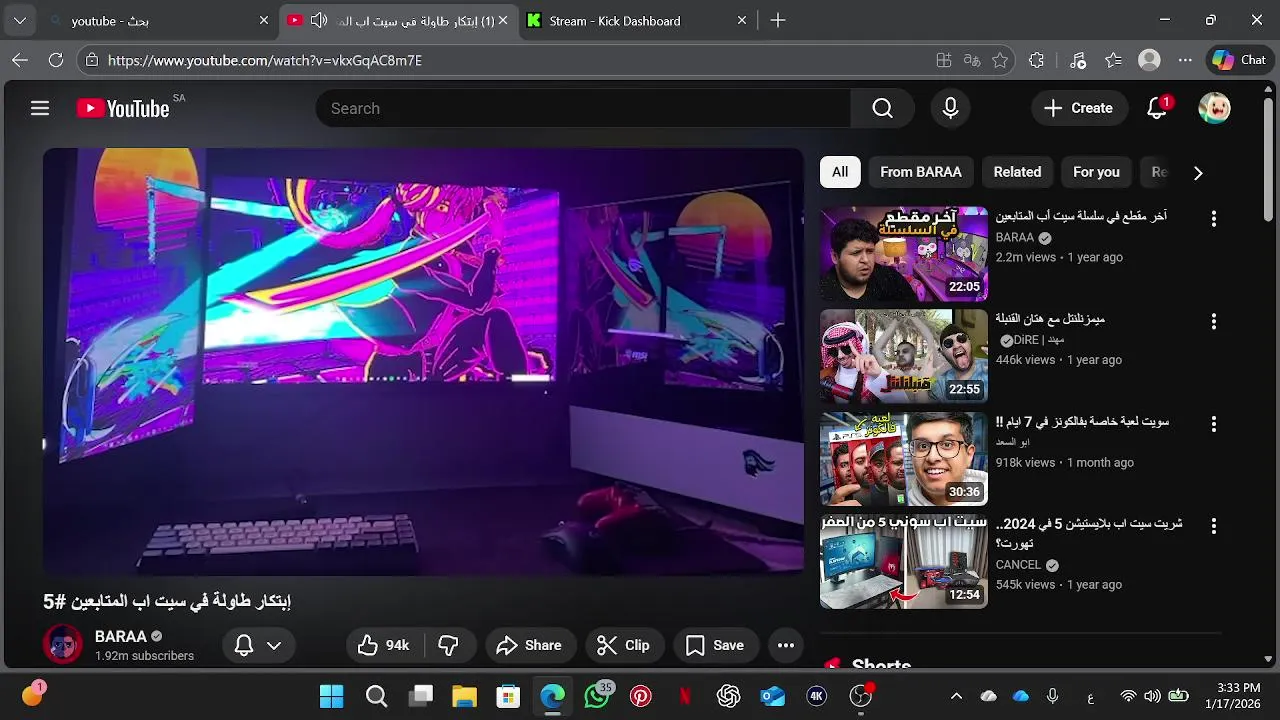Open the 12:54 CANCEL video thumbnail
The width and height of the screenshot is (1280, 720).
[x=904, y=562]
